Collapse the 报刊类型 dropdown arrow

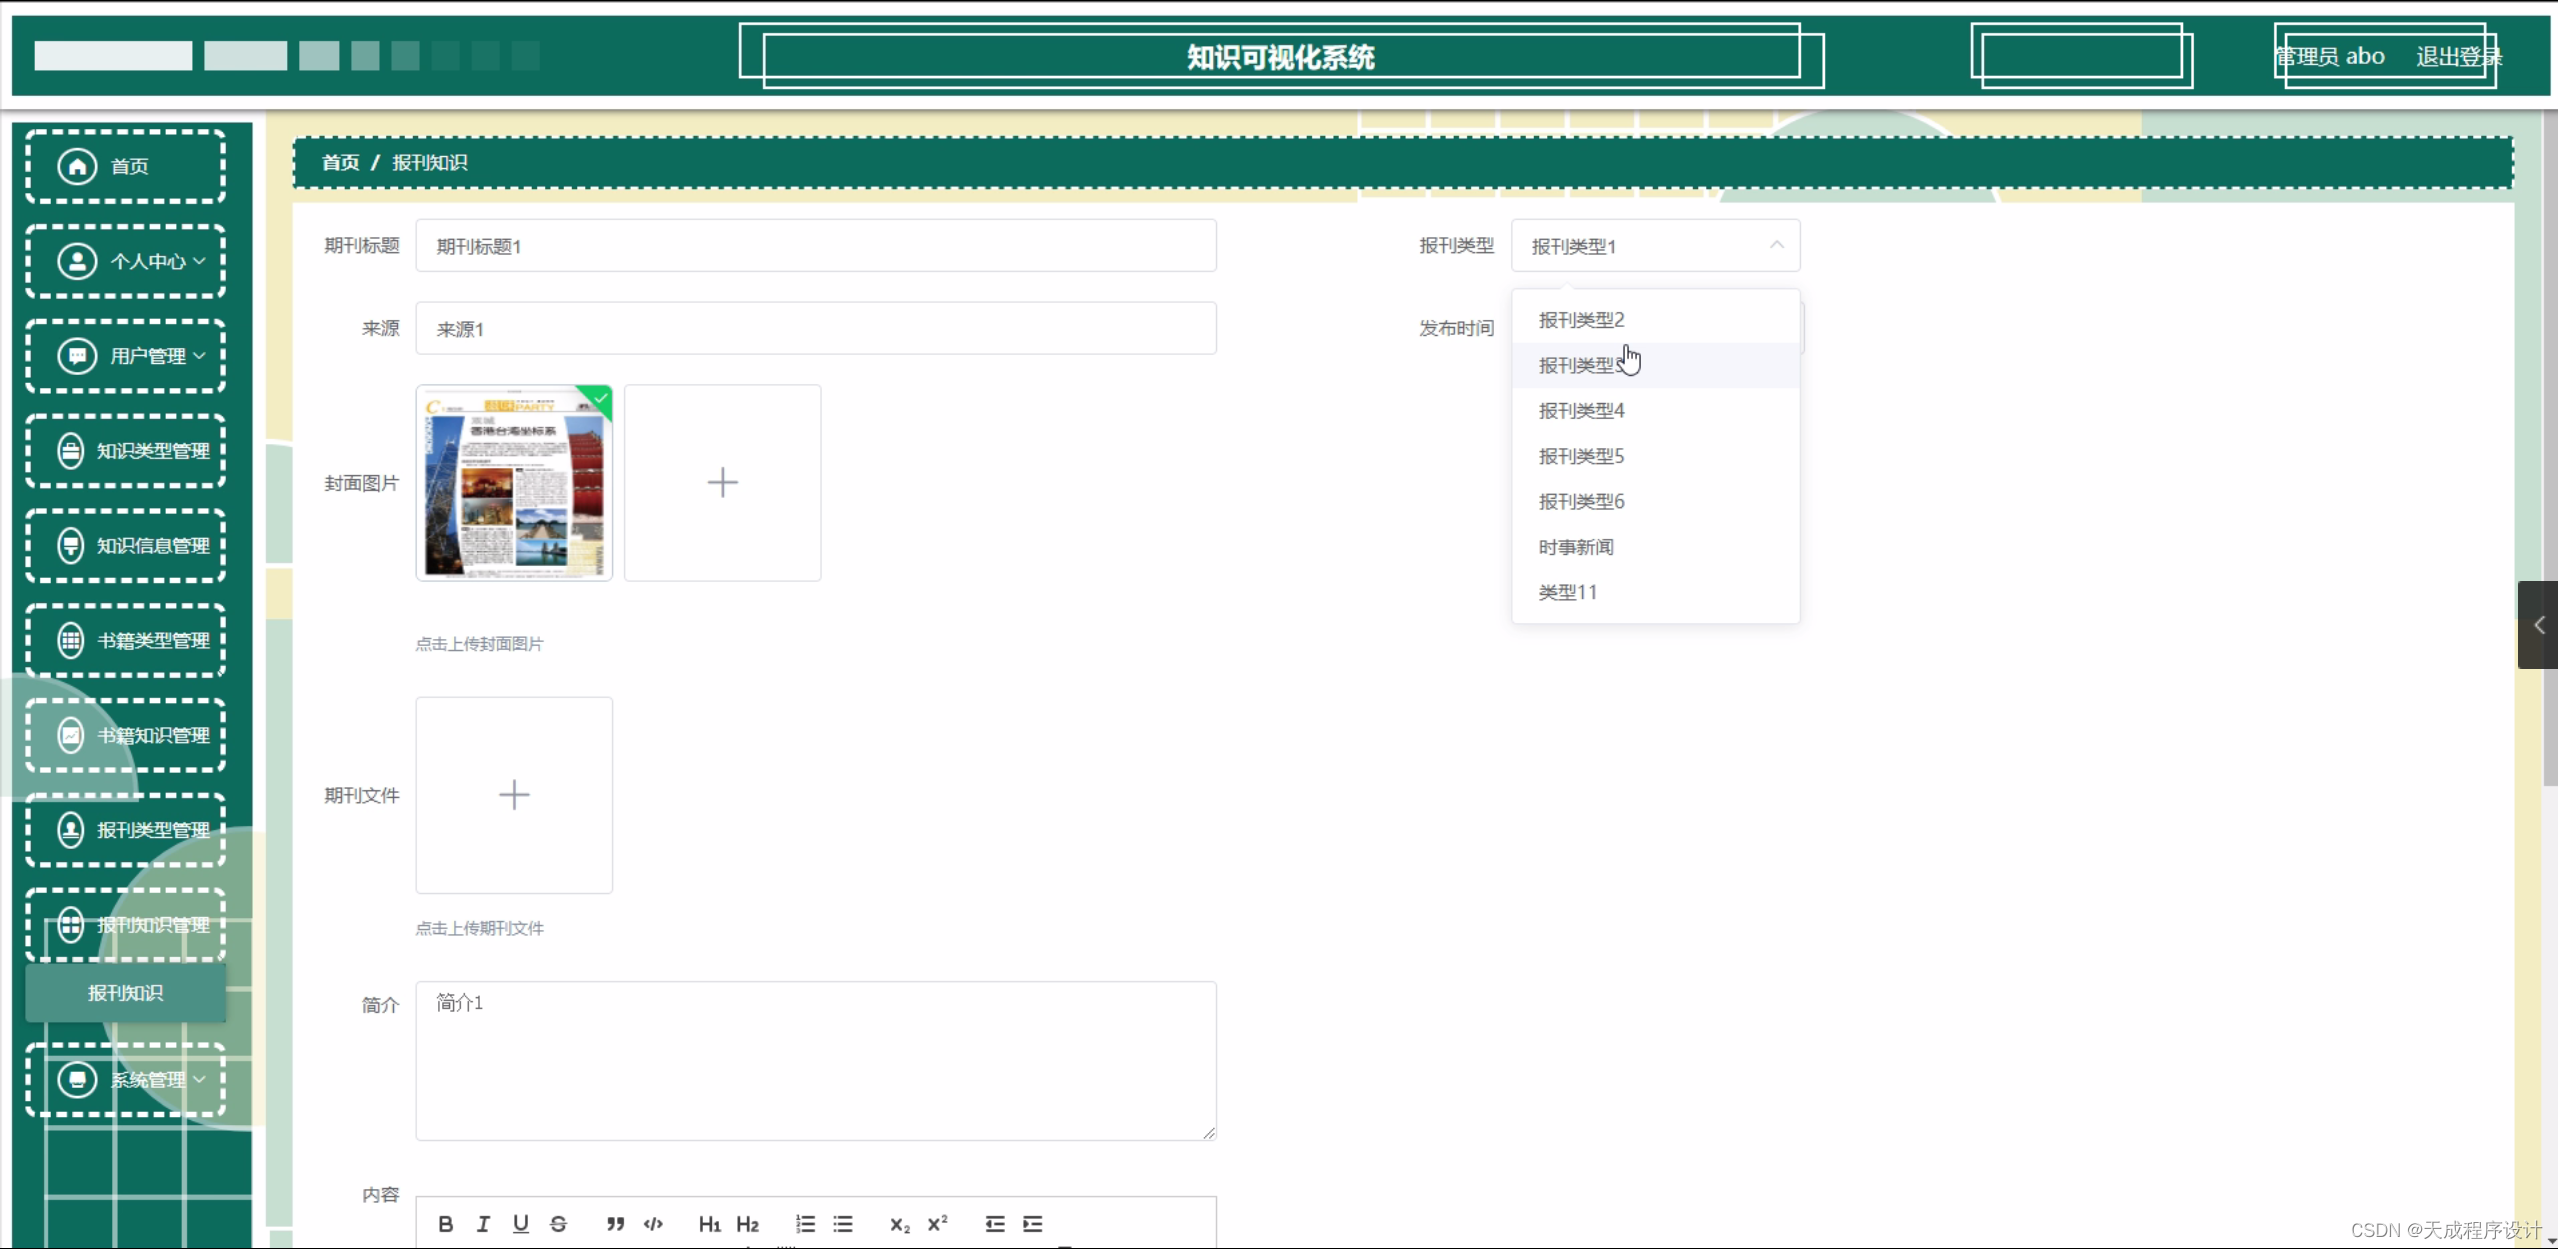click(x=1776, y=245)
